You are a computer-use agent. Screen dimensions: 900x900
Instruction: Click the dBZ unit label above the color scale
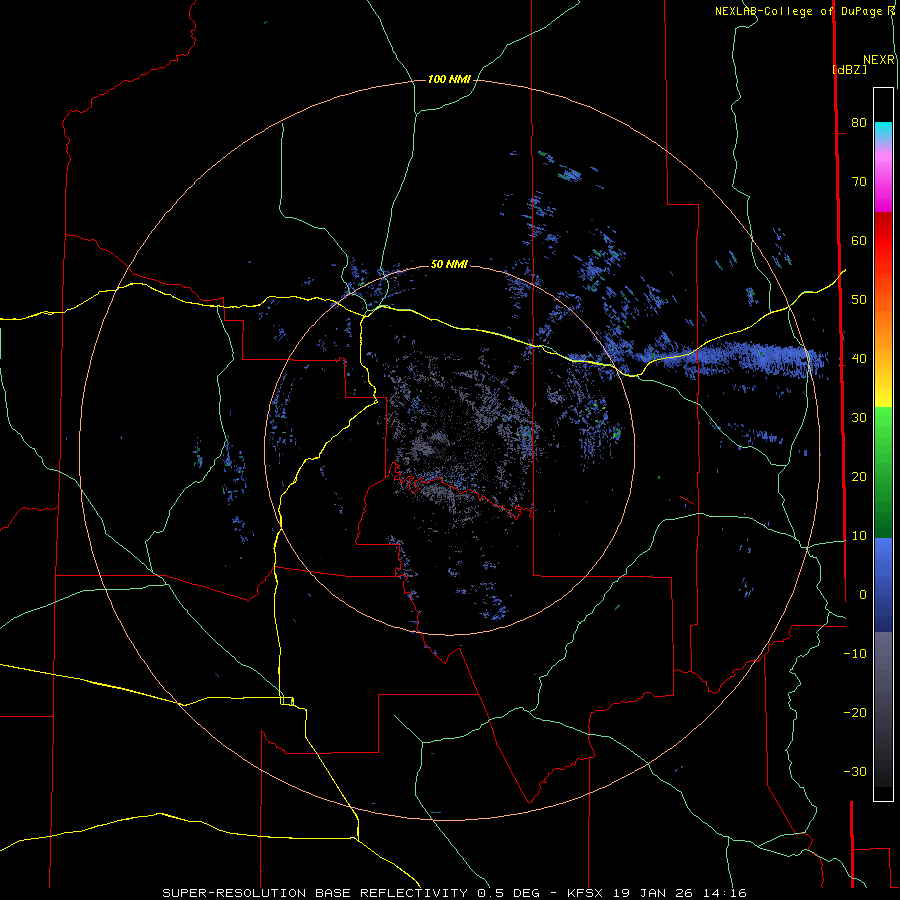849,69
